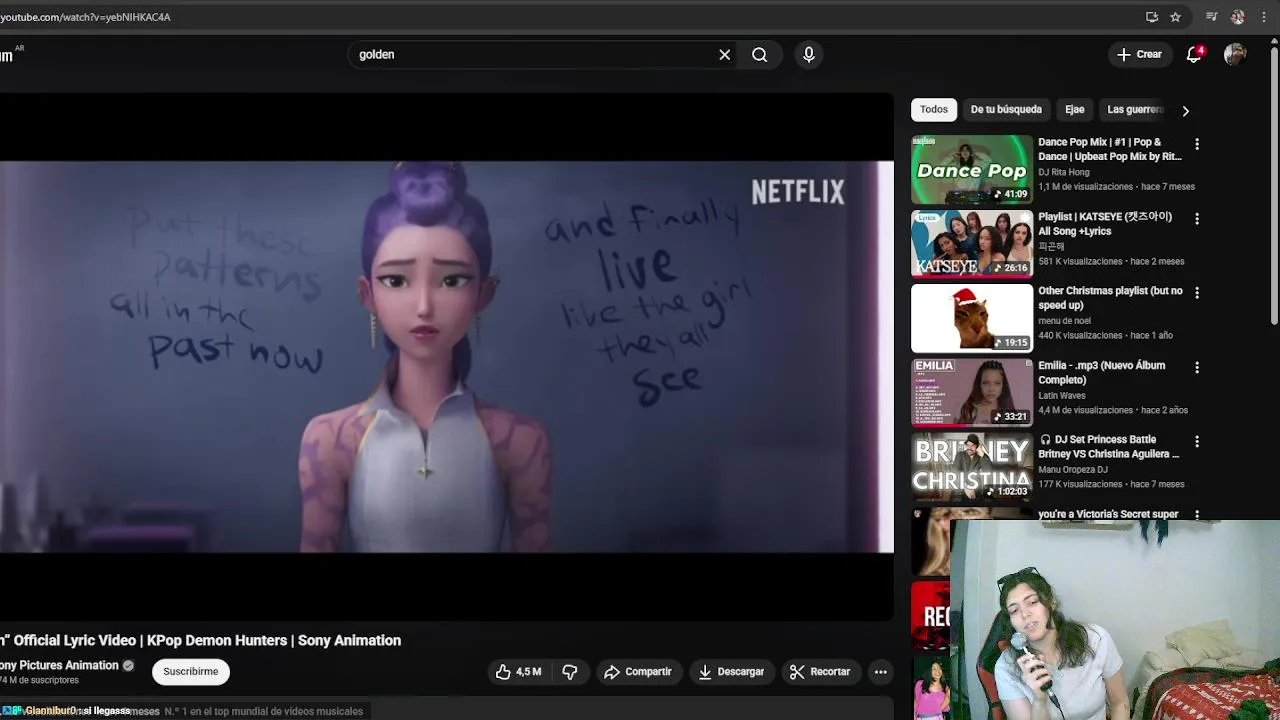Open the Britney Christina thumbnail
Viewport: 1280px width, 720px height.
click(x=972, y=466)
